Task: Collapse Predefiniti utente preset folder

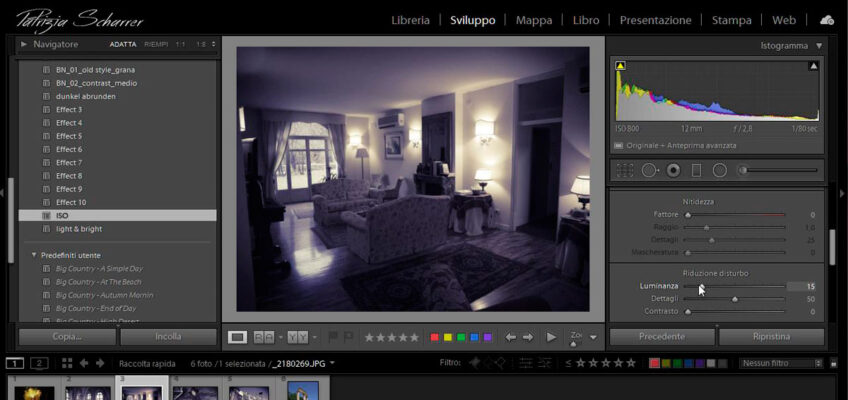Action: (x=34, y=255)
